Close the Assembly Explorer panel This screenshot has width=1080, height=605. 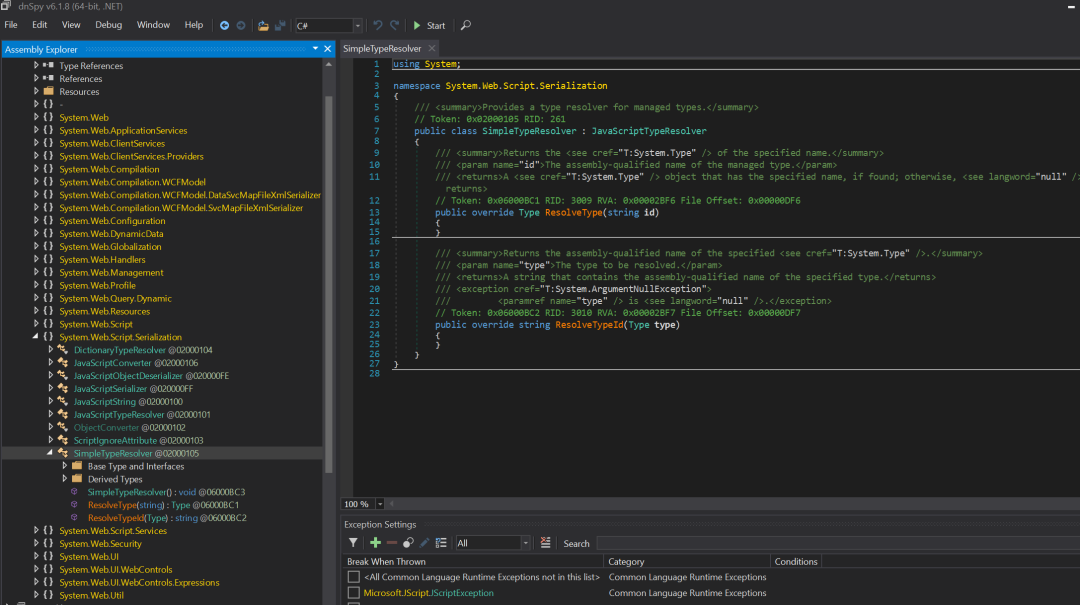(x=328, y=49)
